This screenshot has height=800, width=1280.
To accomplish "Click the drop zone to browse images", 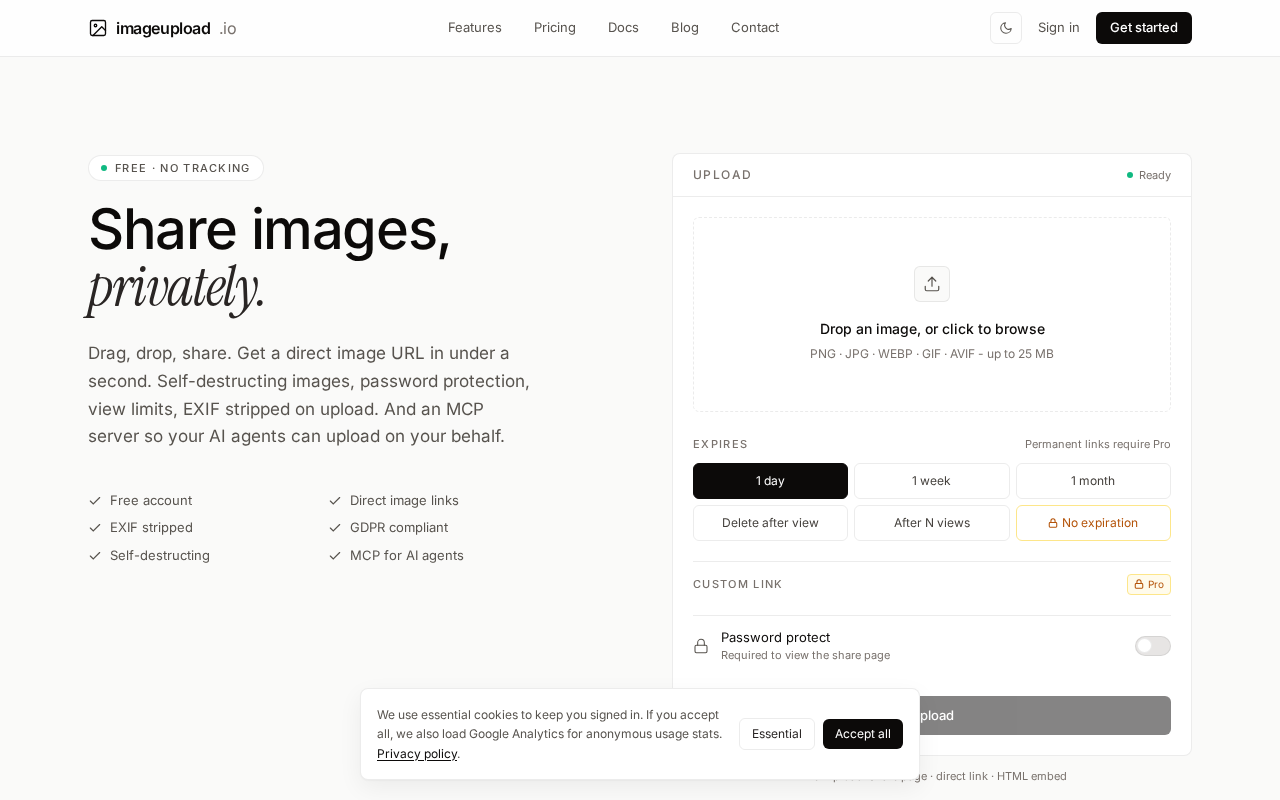I will (x=932, y=314).
